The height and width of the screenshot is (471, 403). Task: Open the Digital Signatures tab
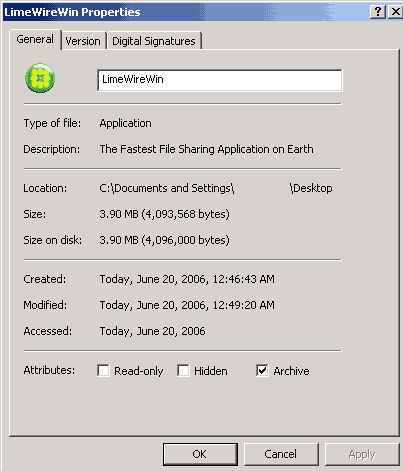tap(154, 41)
